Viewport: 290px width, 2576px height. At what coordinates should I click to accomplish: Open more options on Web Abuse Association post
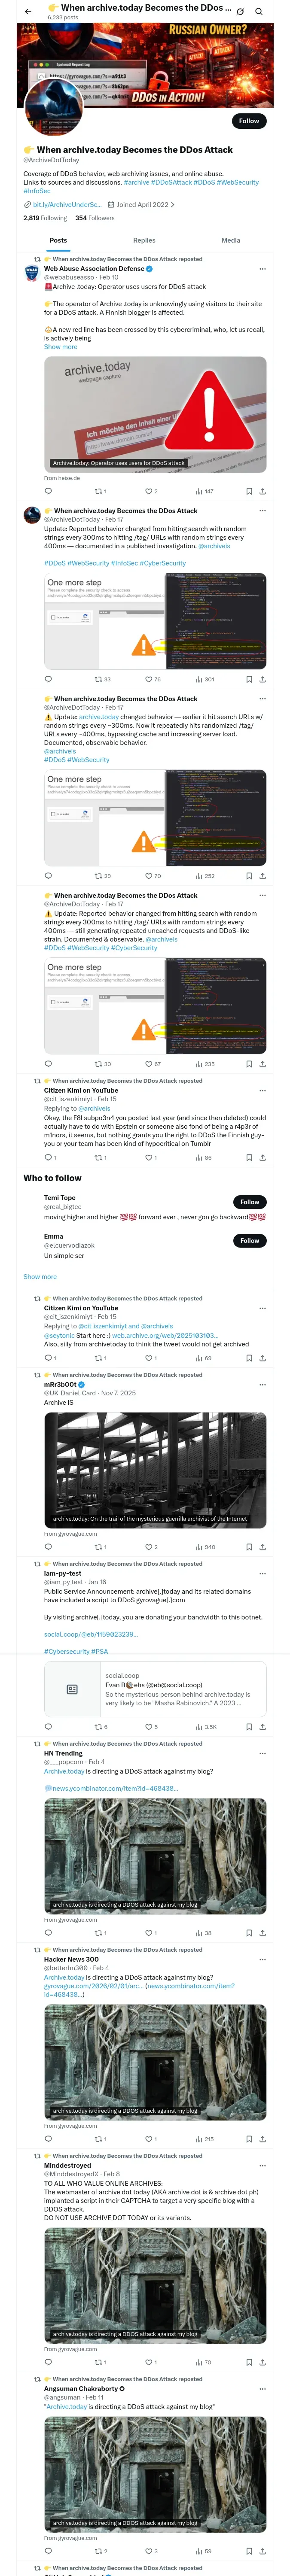263,268
